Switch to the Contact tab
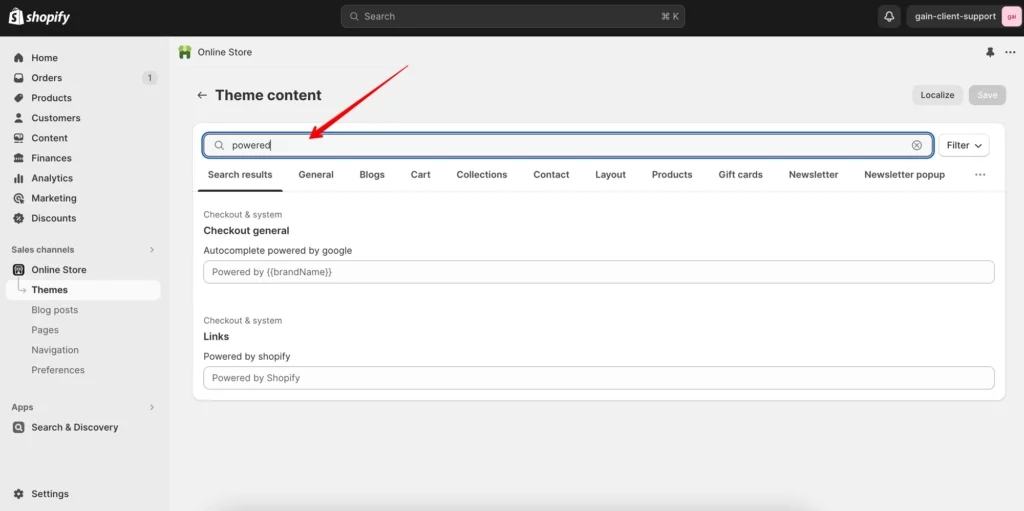This screenshot has height=511, width=1024. pos(551,174)
